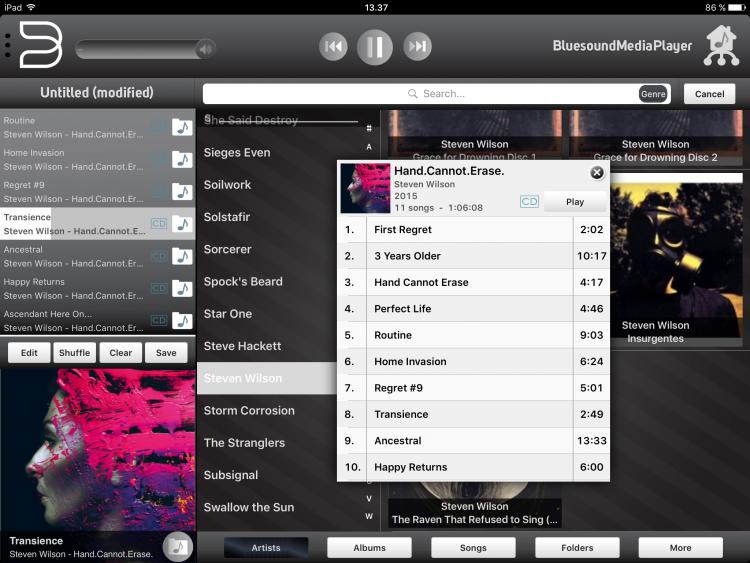Viewport: 750px width, 563px height.
Task: Click the CD badge in album popup
Action: pos(529,201)
